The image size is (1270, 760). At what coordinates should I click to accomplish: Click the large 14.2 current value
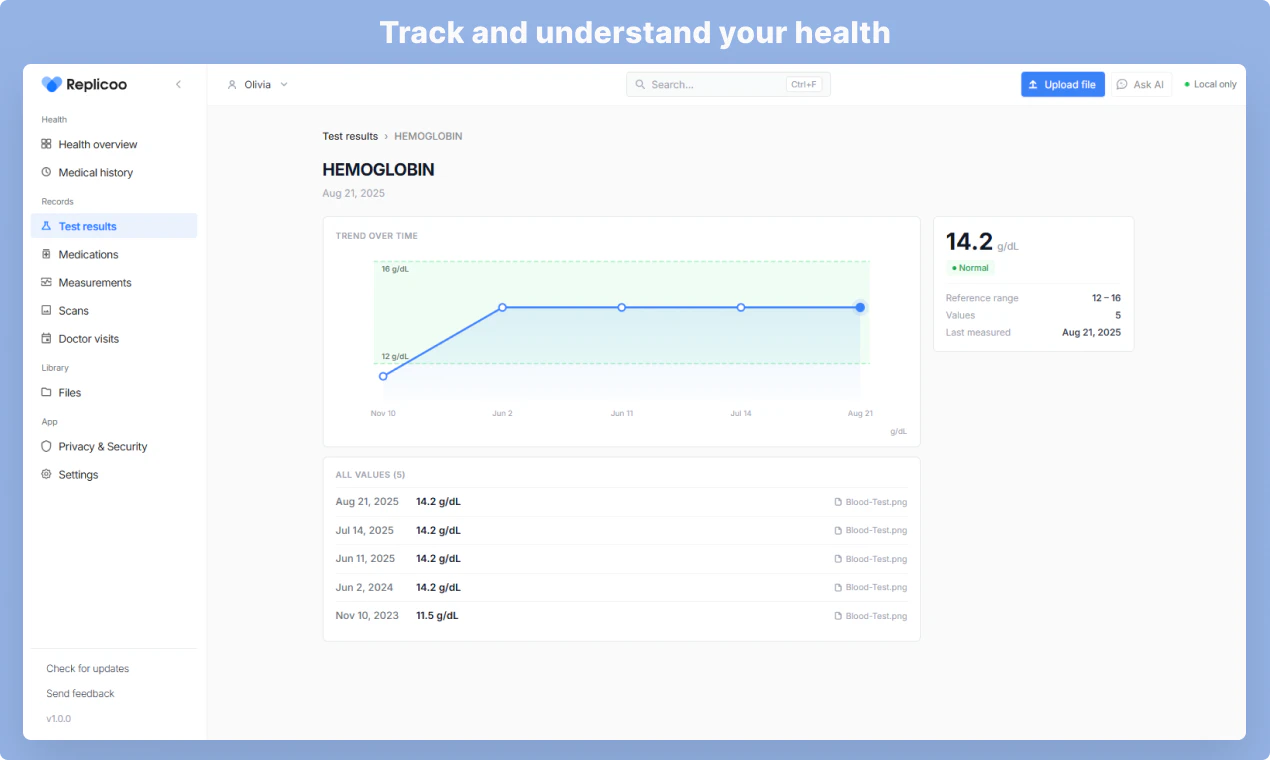click(969, 242)
